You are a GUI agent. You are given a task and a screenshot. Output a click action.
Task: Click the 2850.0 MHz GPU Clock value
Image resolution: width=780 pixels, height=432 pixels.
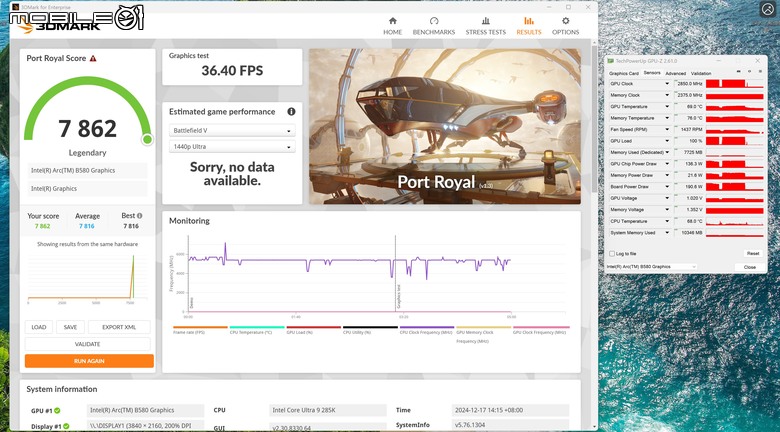pos(688,84)
